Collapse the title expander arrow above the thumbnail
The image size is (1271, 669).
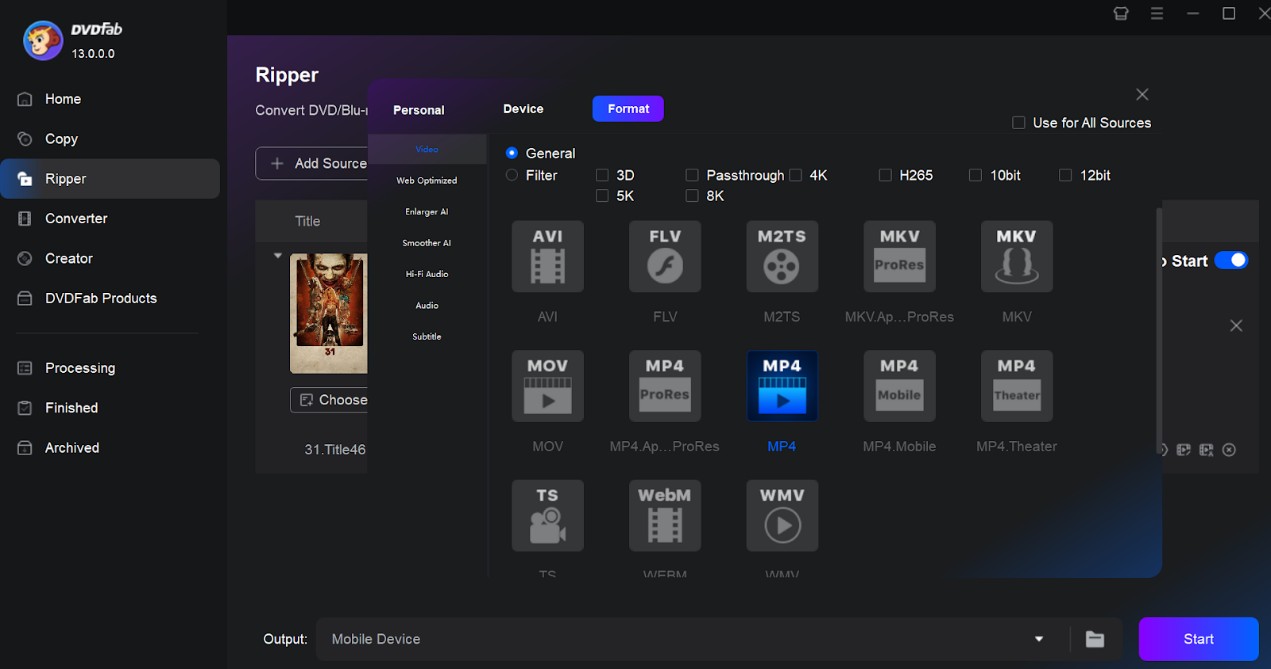(x=278, y=255)
